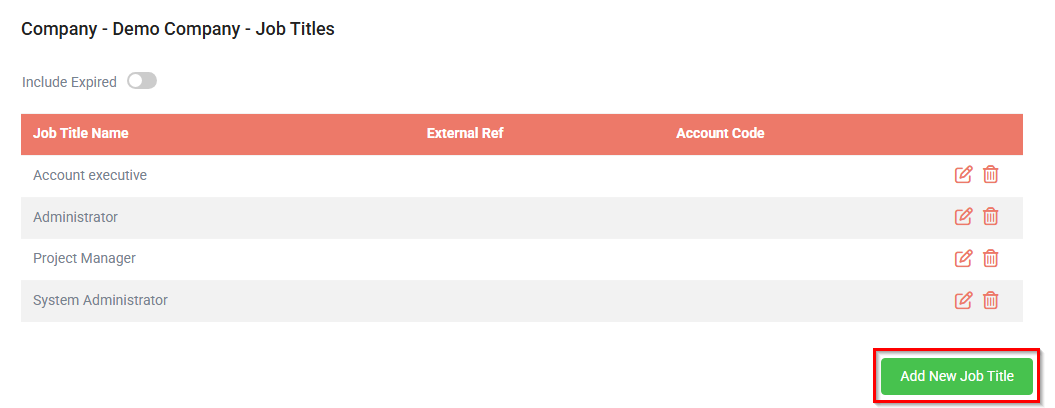
Task: Delete the Account executive job title
Action: [990, 175]
